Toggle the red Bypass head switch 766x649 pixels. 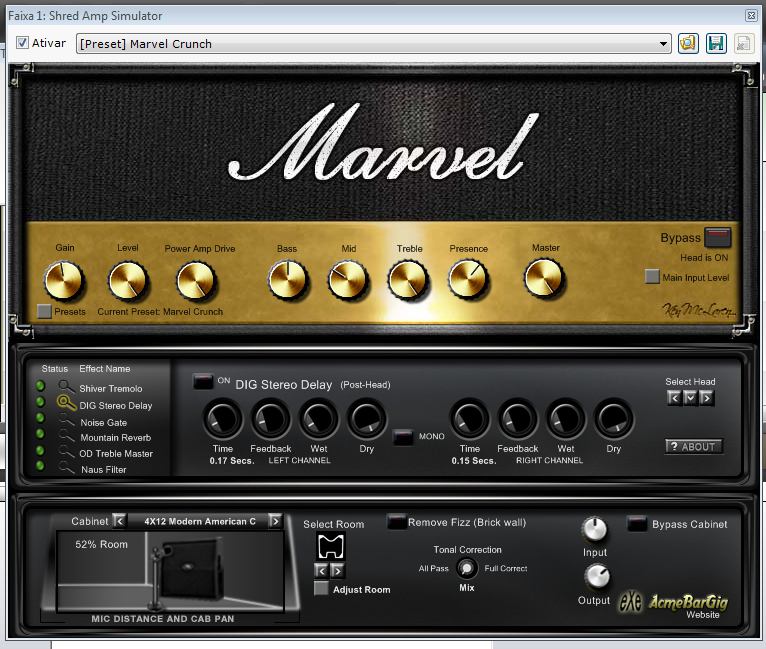[718, 237]
